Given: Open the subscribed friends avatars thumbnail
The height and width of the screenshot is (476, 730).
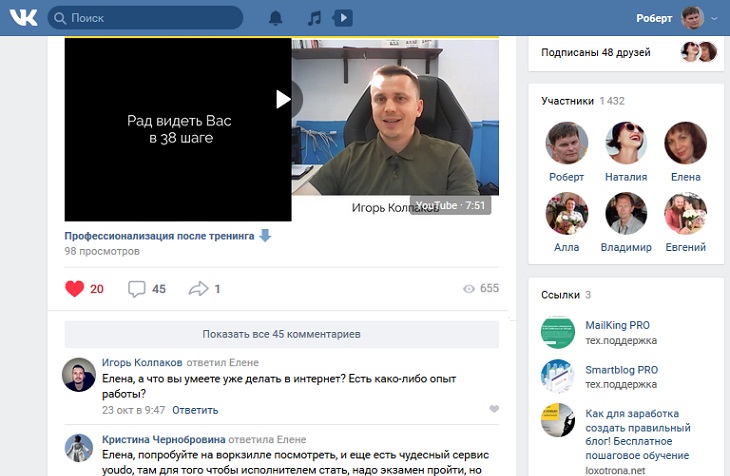Looking at the screenshot, I should (x=699, y=52).
